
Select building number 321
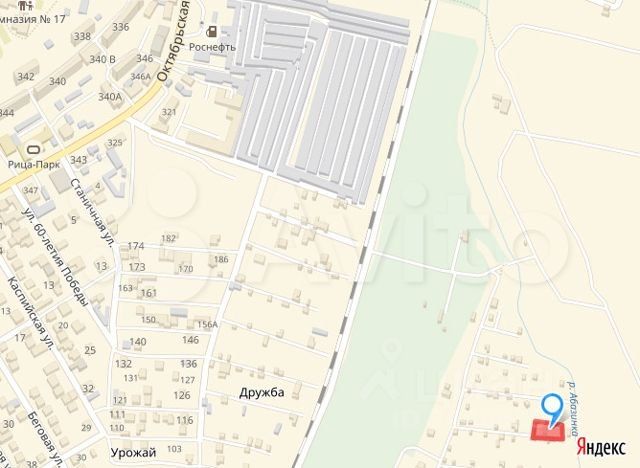(x=169, y=112)
